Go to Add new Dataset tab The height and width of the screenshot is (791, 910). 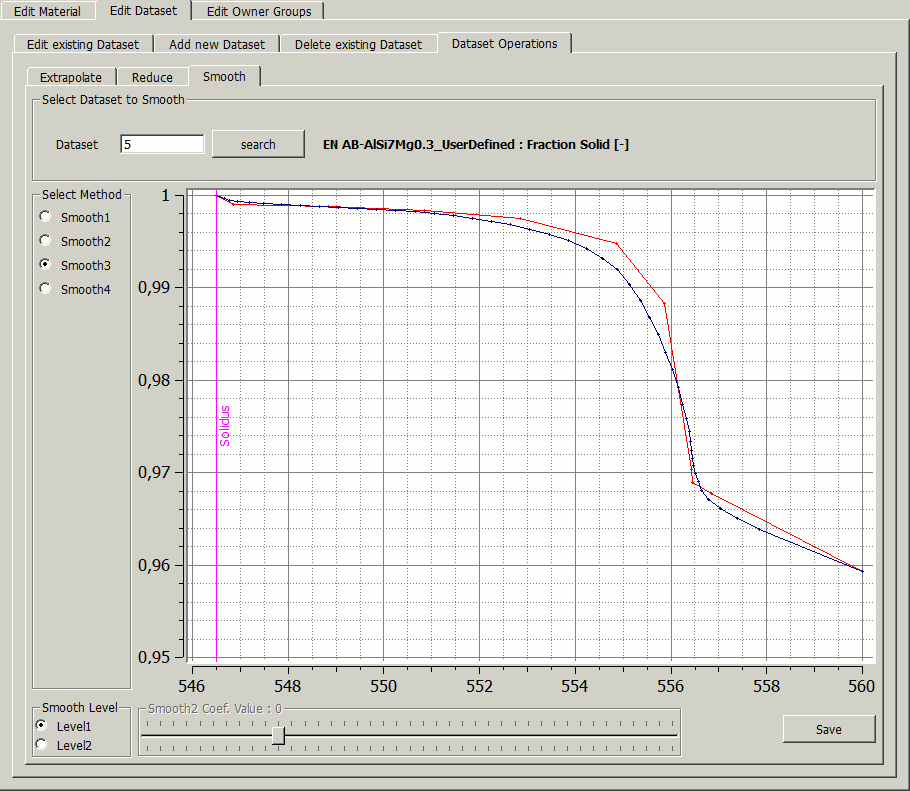click(217, 44)
